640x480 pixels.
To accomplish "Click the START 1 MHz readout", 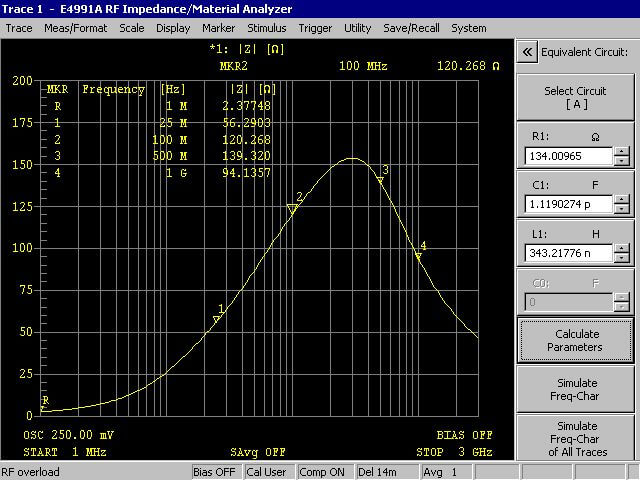I will [64, 452].
